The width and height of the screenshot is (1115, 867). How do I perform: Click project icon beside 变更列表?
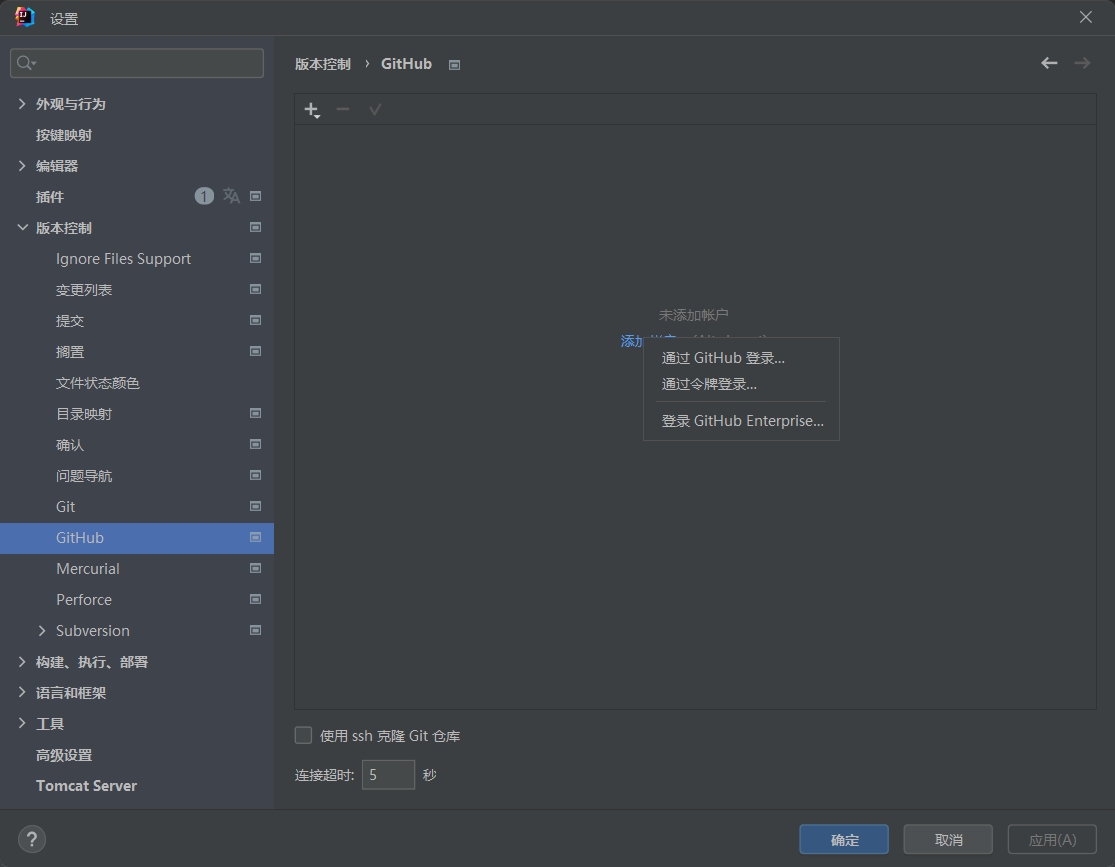click(255, 289)
